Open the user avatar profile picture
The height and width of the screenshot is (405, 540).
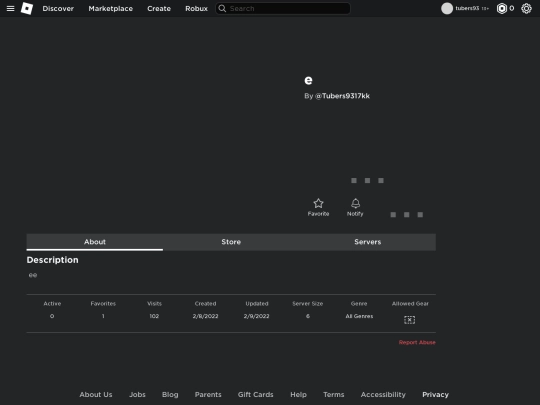[x=447, y=8]
